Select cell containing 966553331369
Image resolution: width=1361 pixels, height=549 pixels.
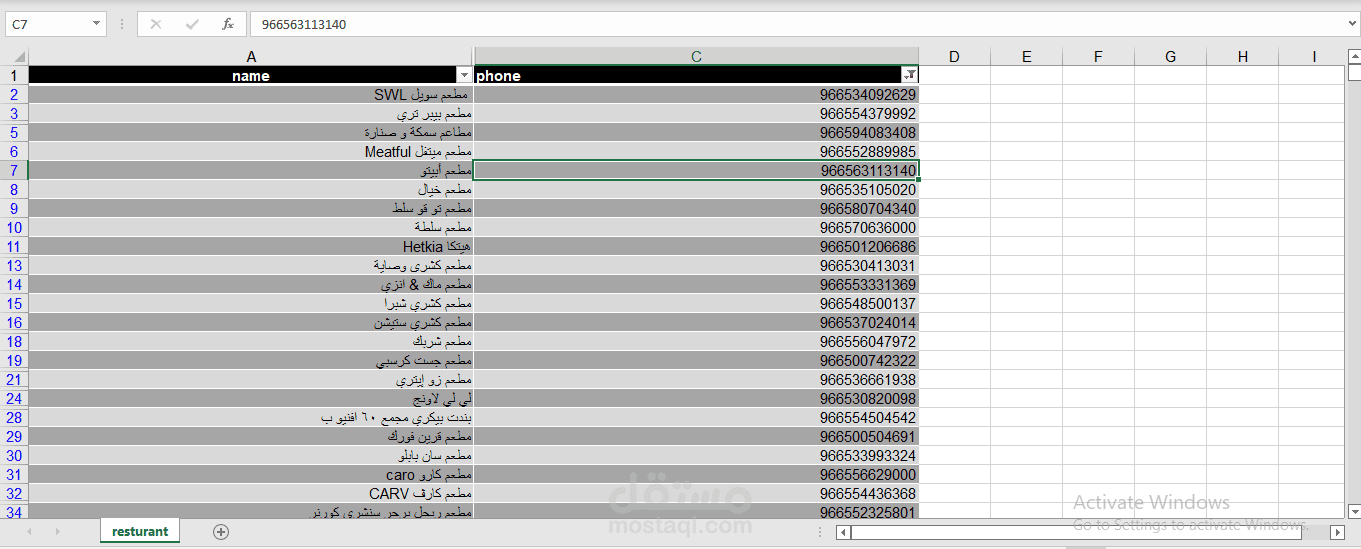click(x=696, y=285)
